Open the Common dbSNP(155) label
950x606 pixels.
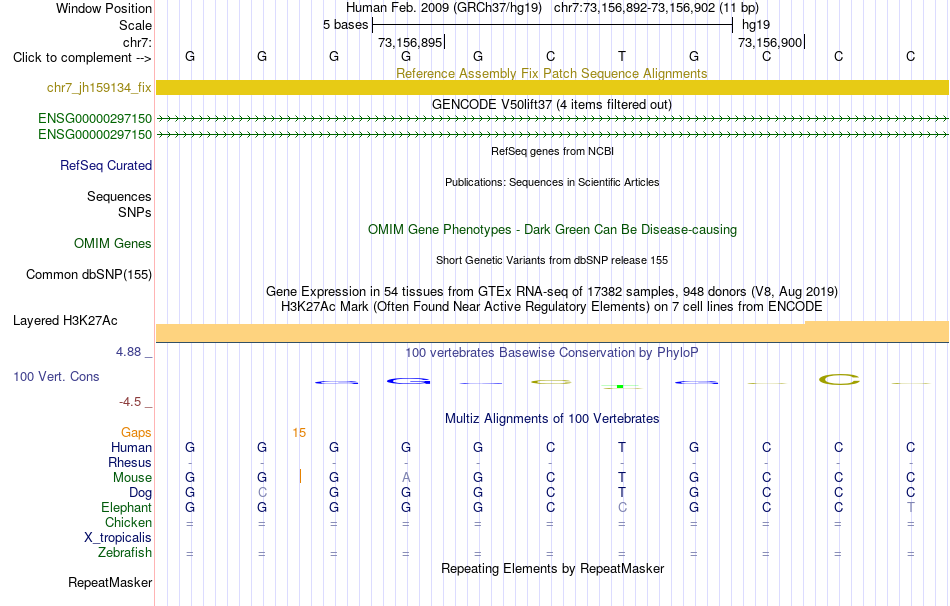(x=88, y=275)
